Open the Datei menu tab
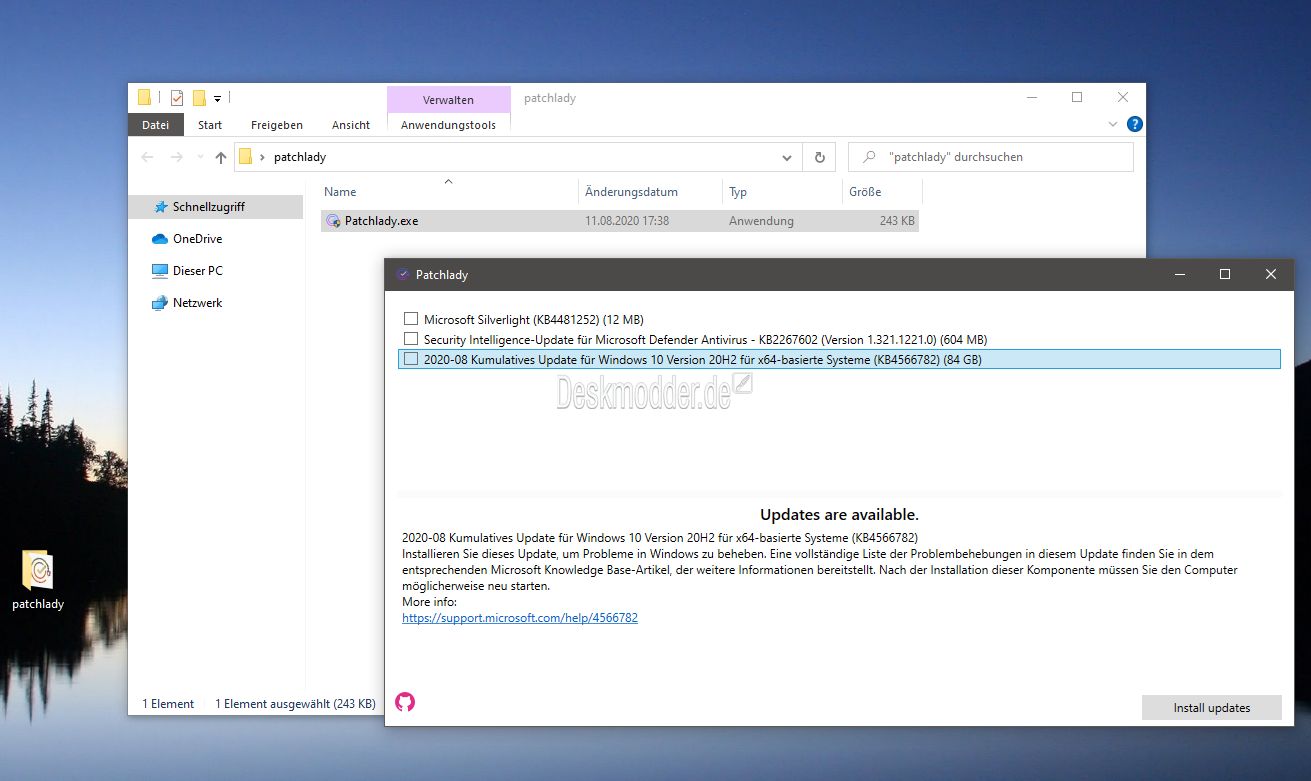 tap(156, 125)
